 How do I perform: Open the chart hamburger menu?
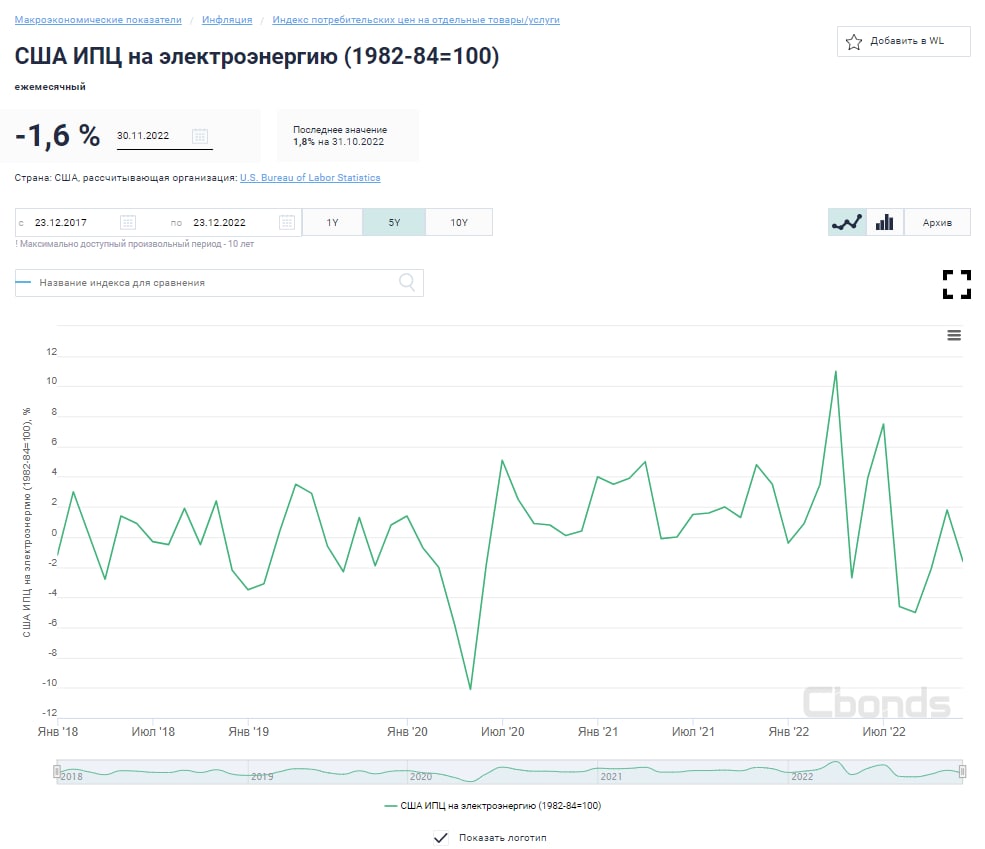[954, 335]
